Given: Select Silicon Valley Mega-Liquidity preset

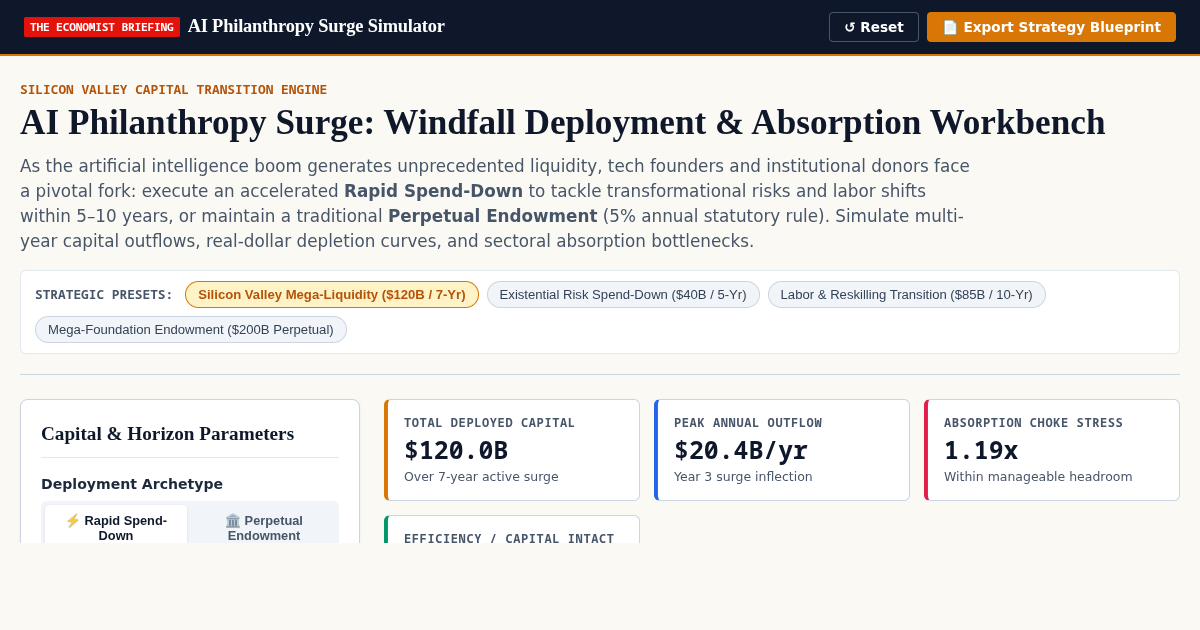Looking at the screenshot, I should click(x=332, y=294).
